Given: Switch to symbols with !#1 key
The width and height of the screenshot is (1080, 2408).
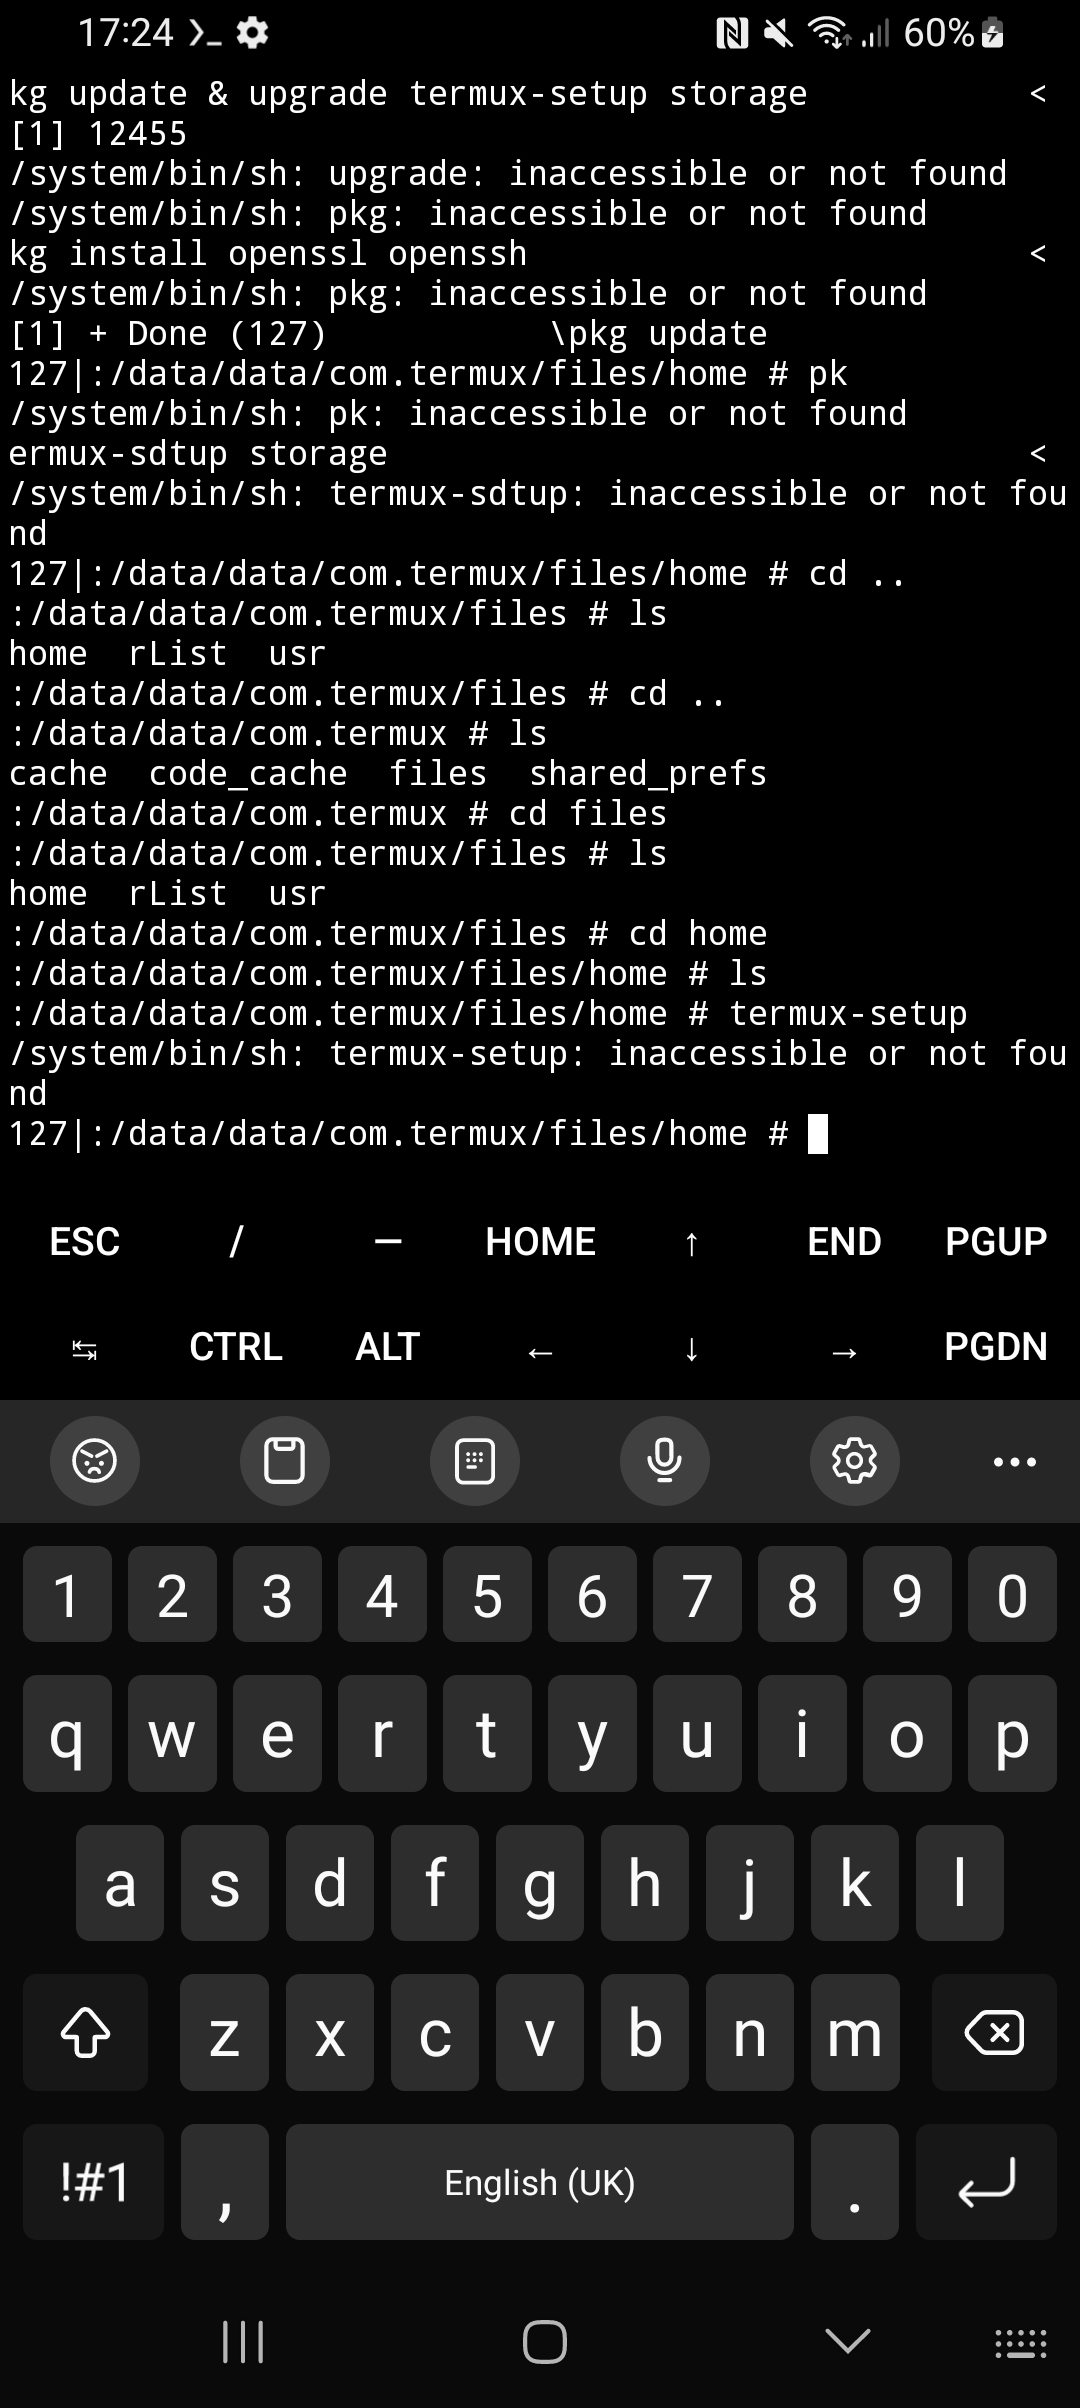Looking at the screenshot, I should [x=93, y=2182].
